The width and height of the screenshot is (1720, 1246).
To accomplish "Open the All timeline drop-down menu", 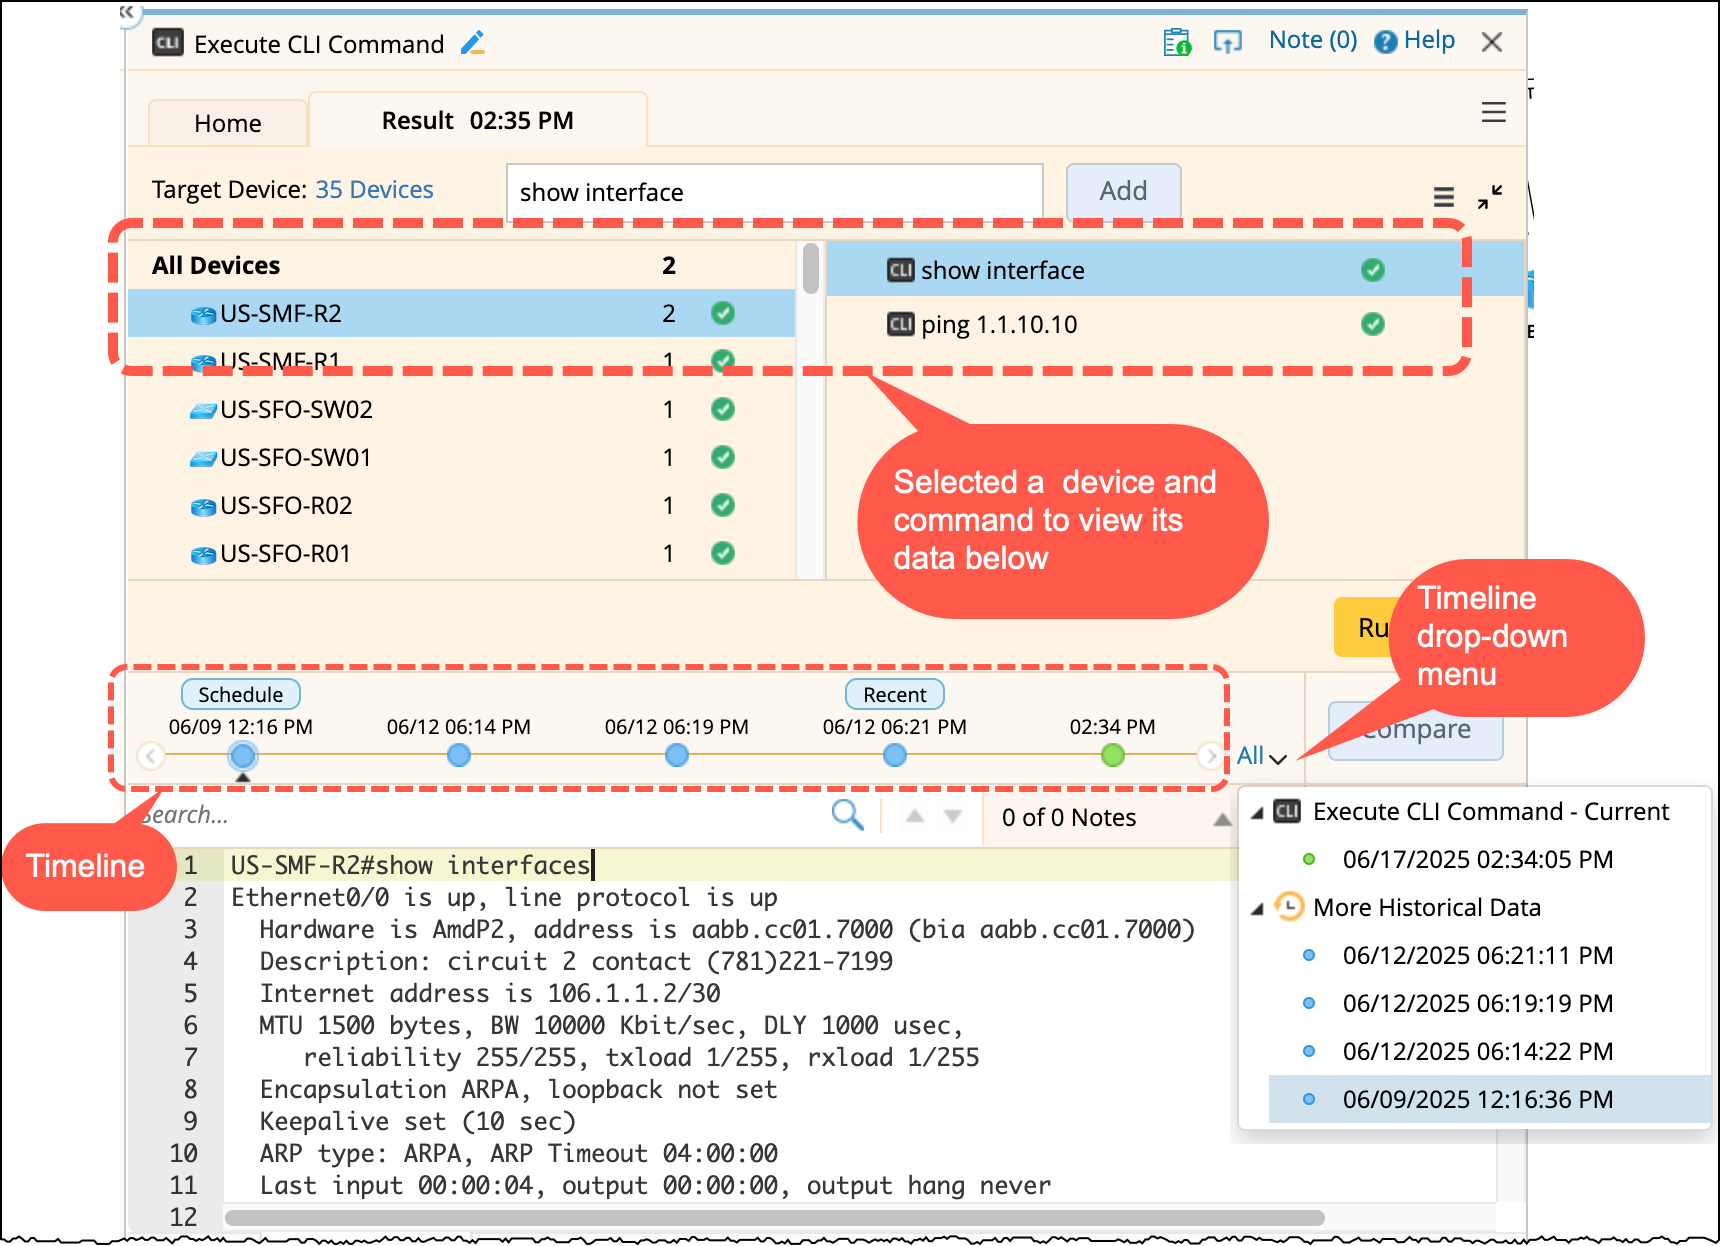I will [1260, 756].
